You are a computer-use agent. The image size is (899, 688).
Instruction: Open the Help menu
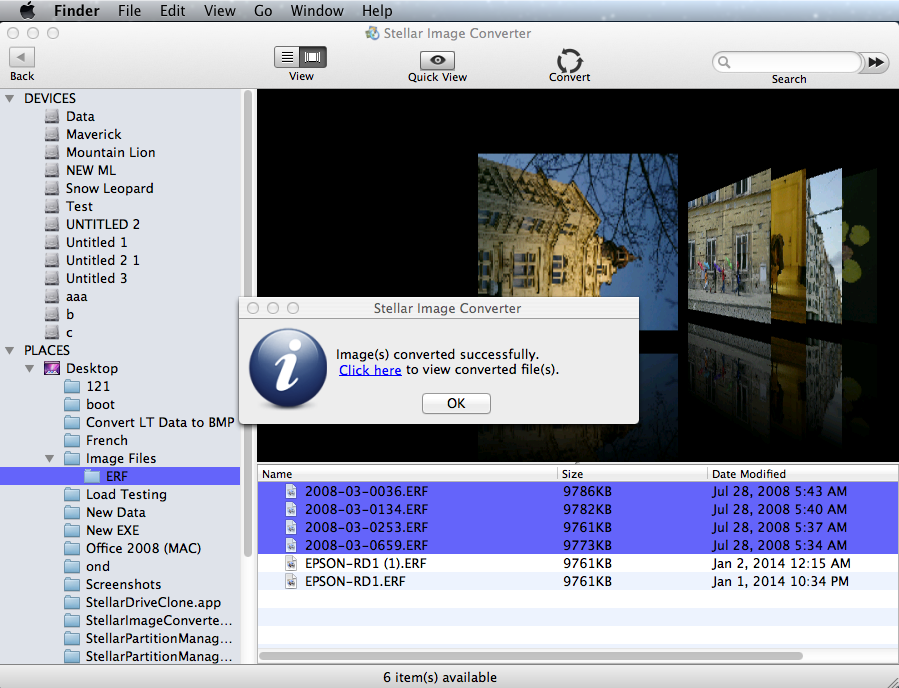coord(377,10)
